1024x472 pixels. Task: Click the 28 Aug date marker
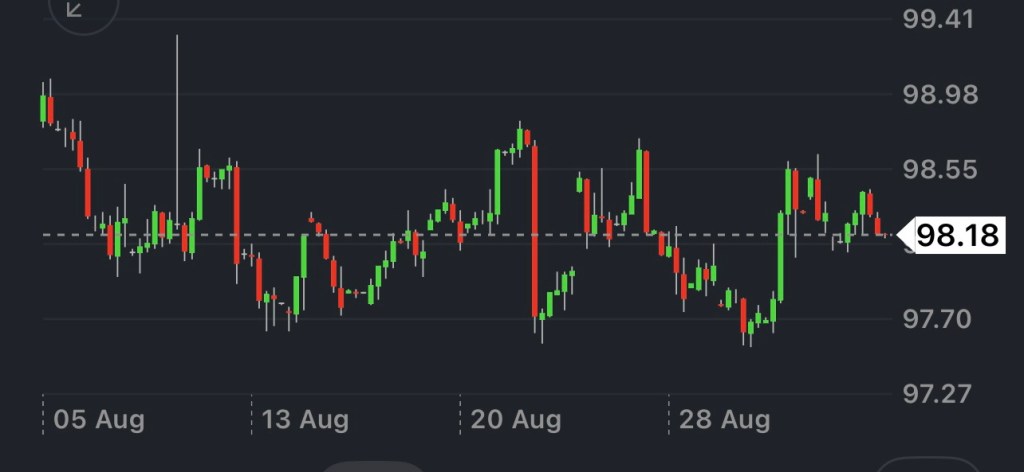[x=725, y=418]
